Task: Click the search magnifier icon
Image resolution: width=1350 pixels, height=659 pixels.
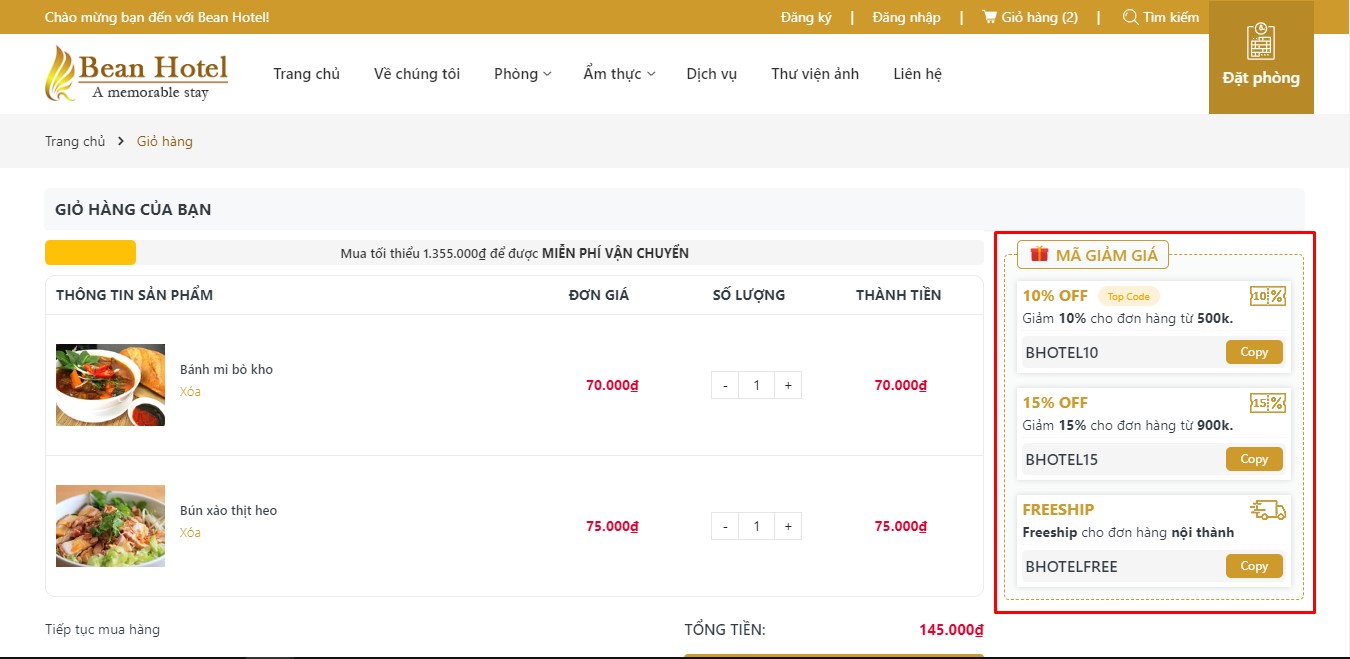Action: tap(1131, 17)
